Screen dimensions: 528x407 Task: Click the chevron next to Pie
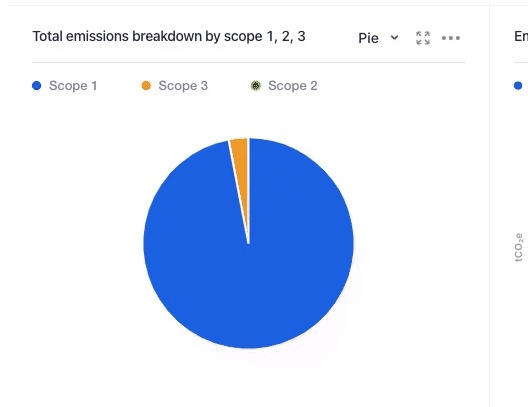coord(394,37)
